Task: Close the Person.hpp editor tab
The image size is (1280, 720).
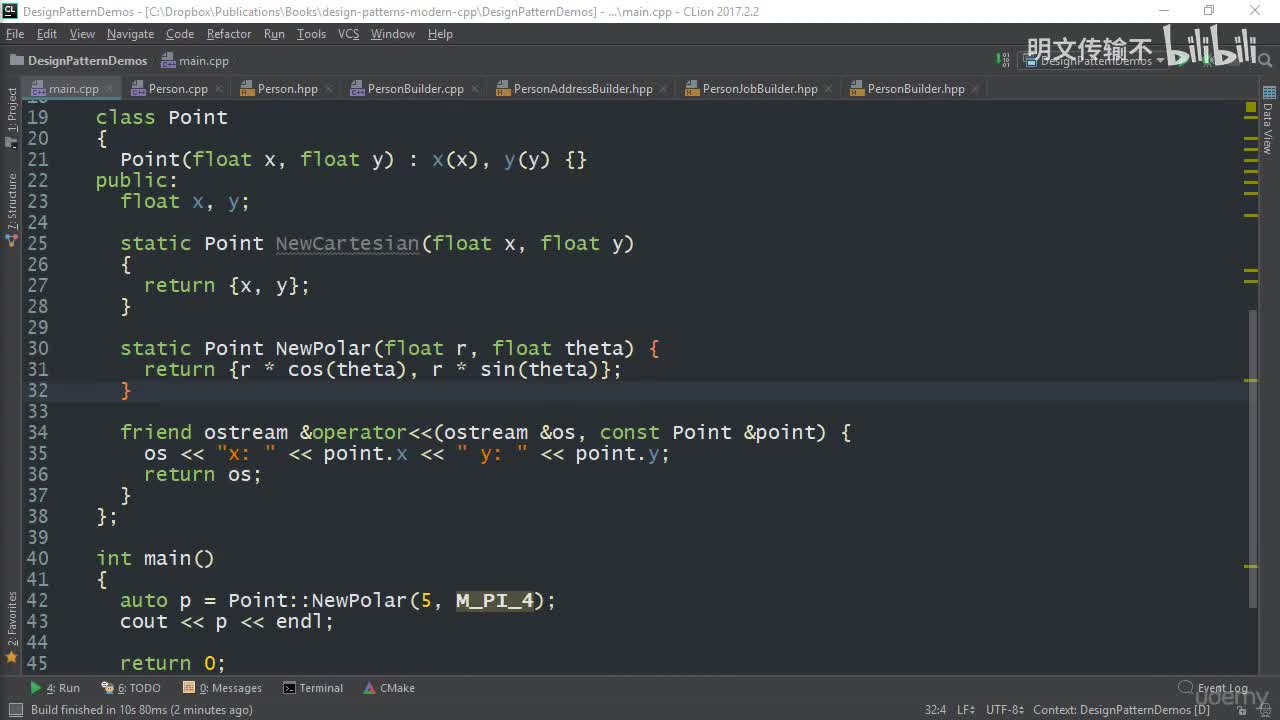Action: coord(327,89)
